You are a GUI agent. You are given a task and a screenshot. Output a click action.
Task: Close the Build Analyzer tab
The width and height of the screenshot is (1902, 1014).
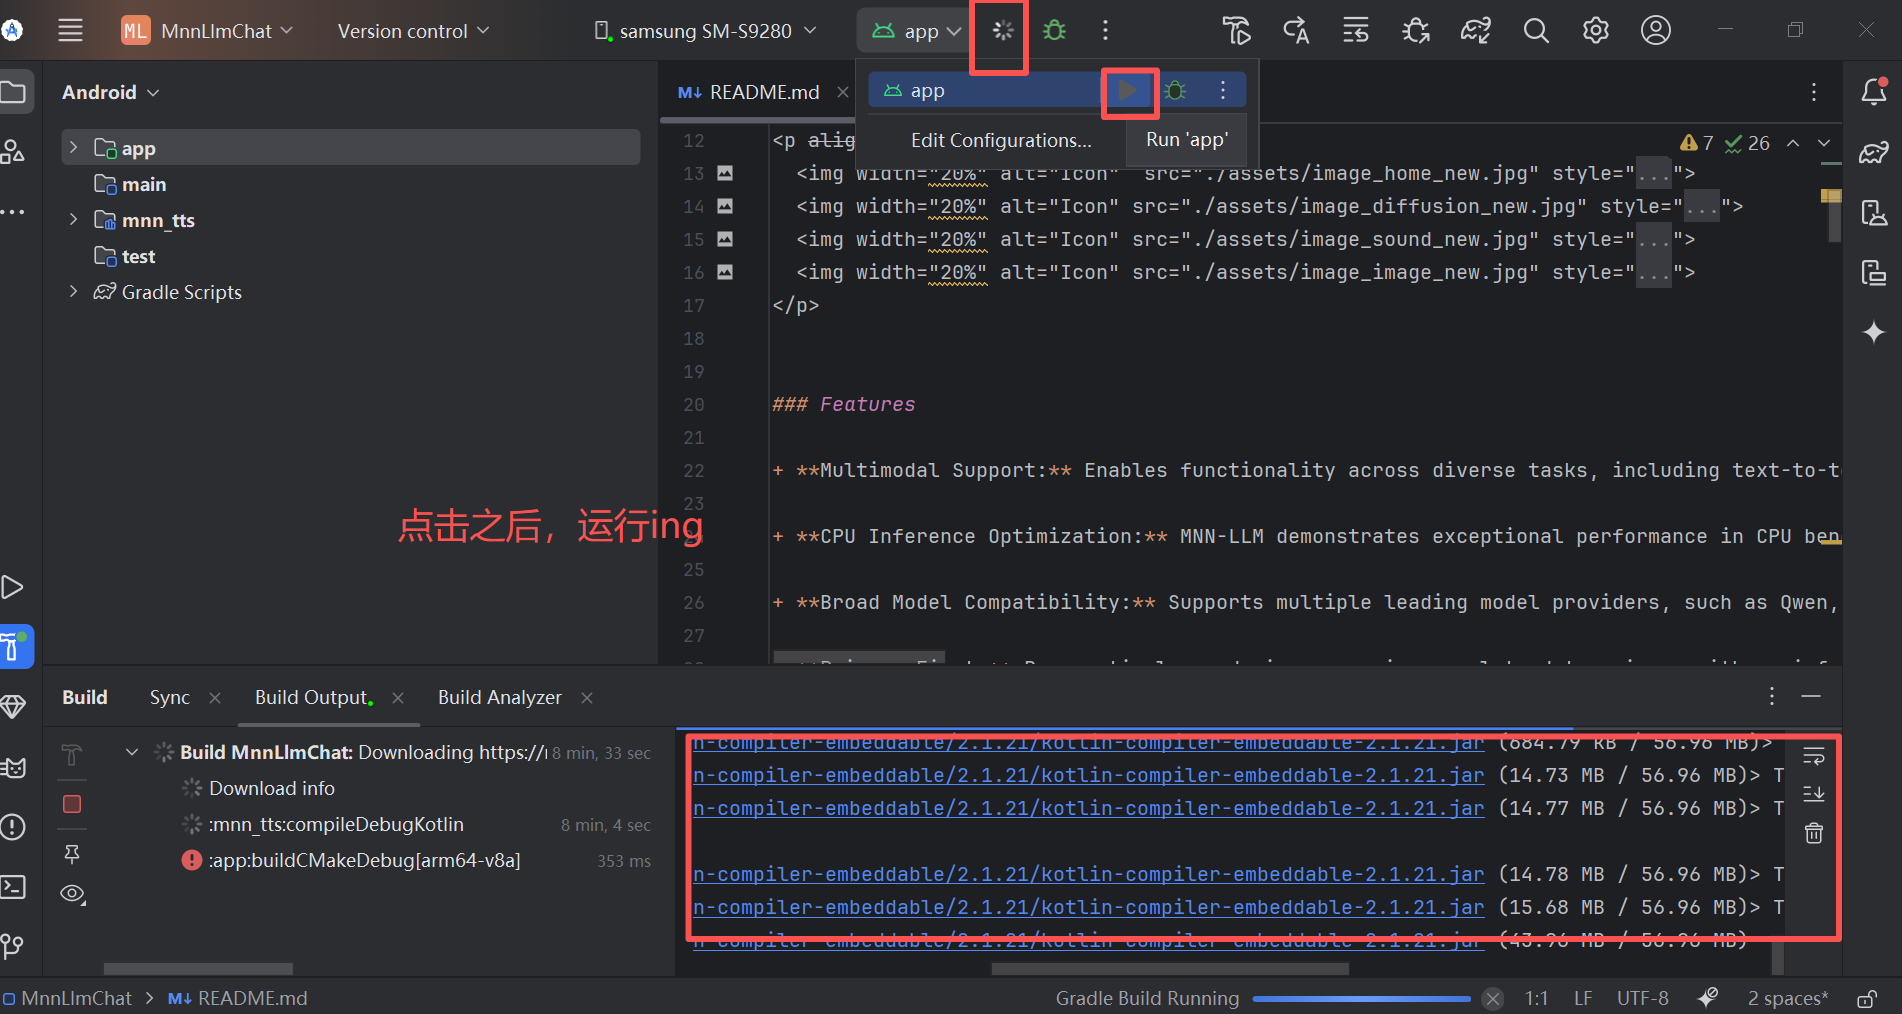587,698
